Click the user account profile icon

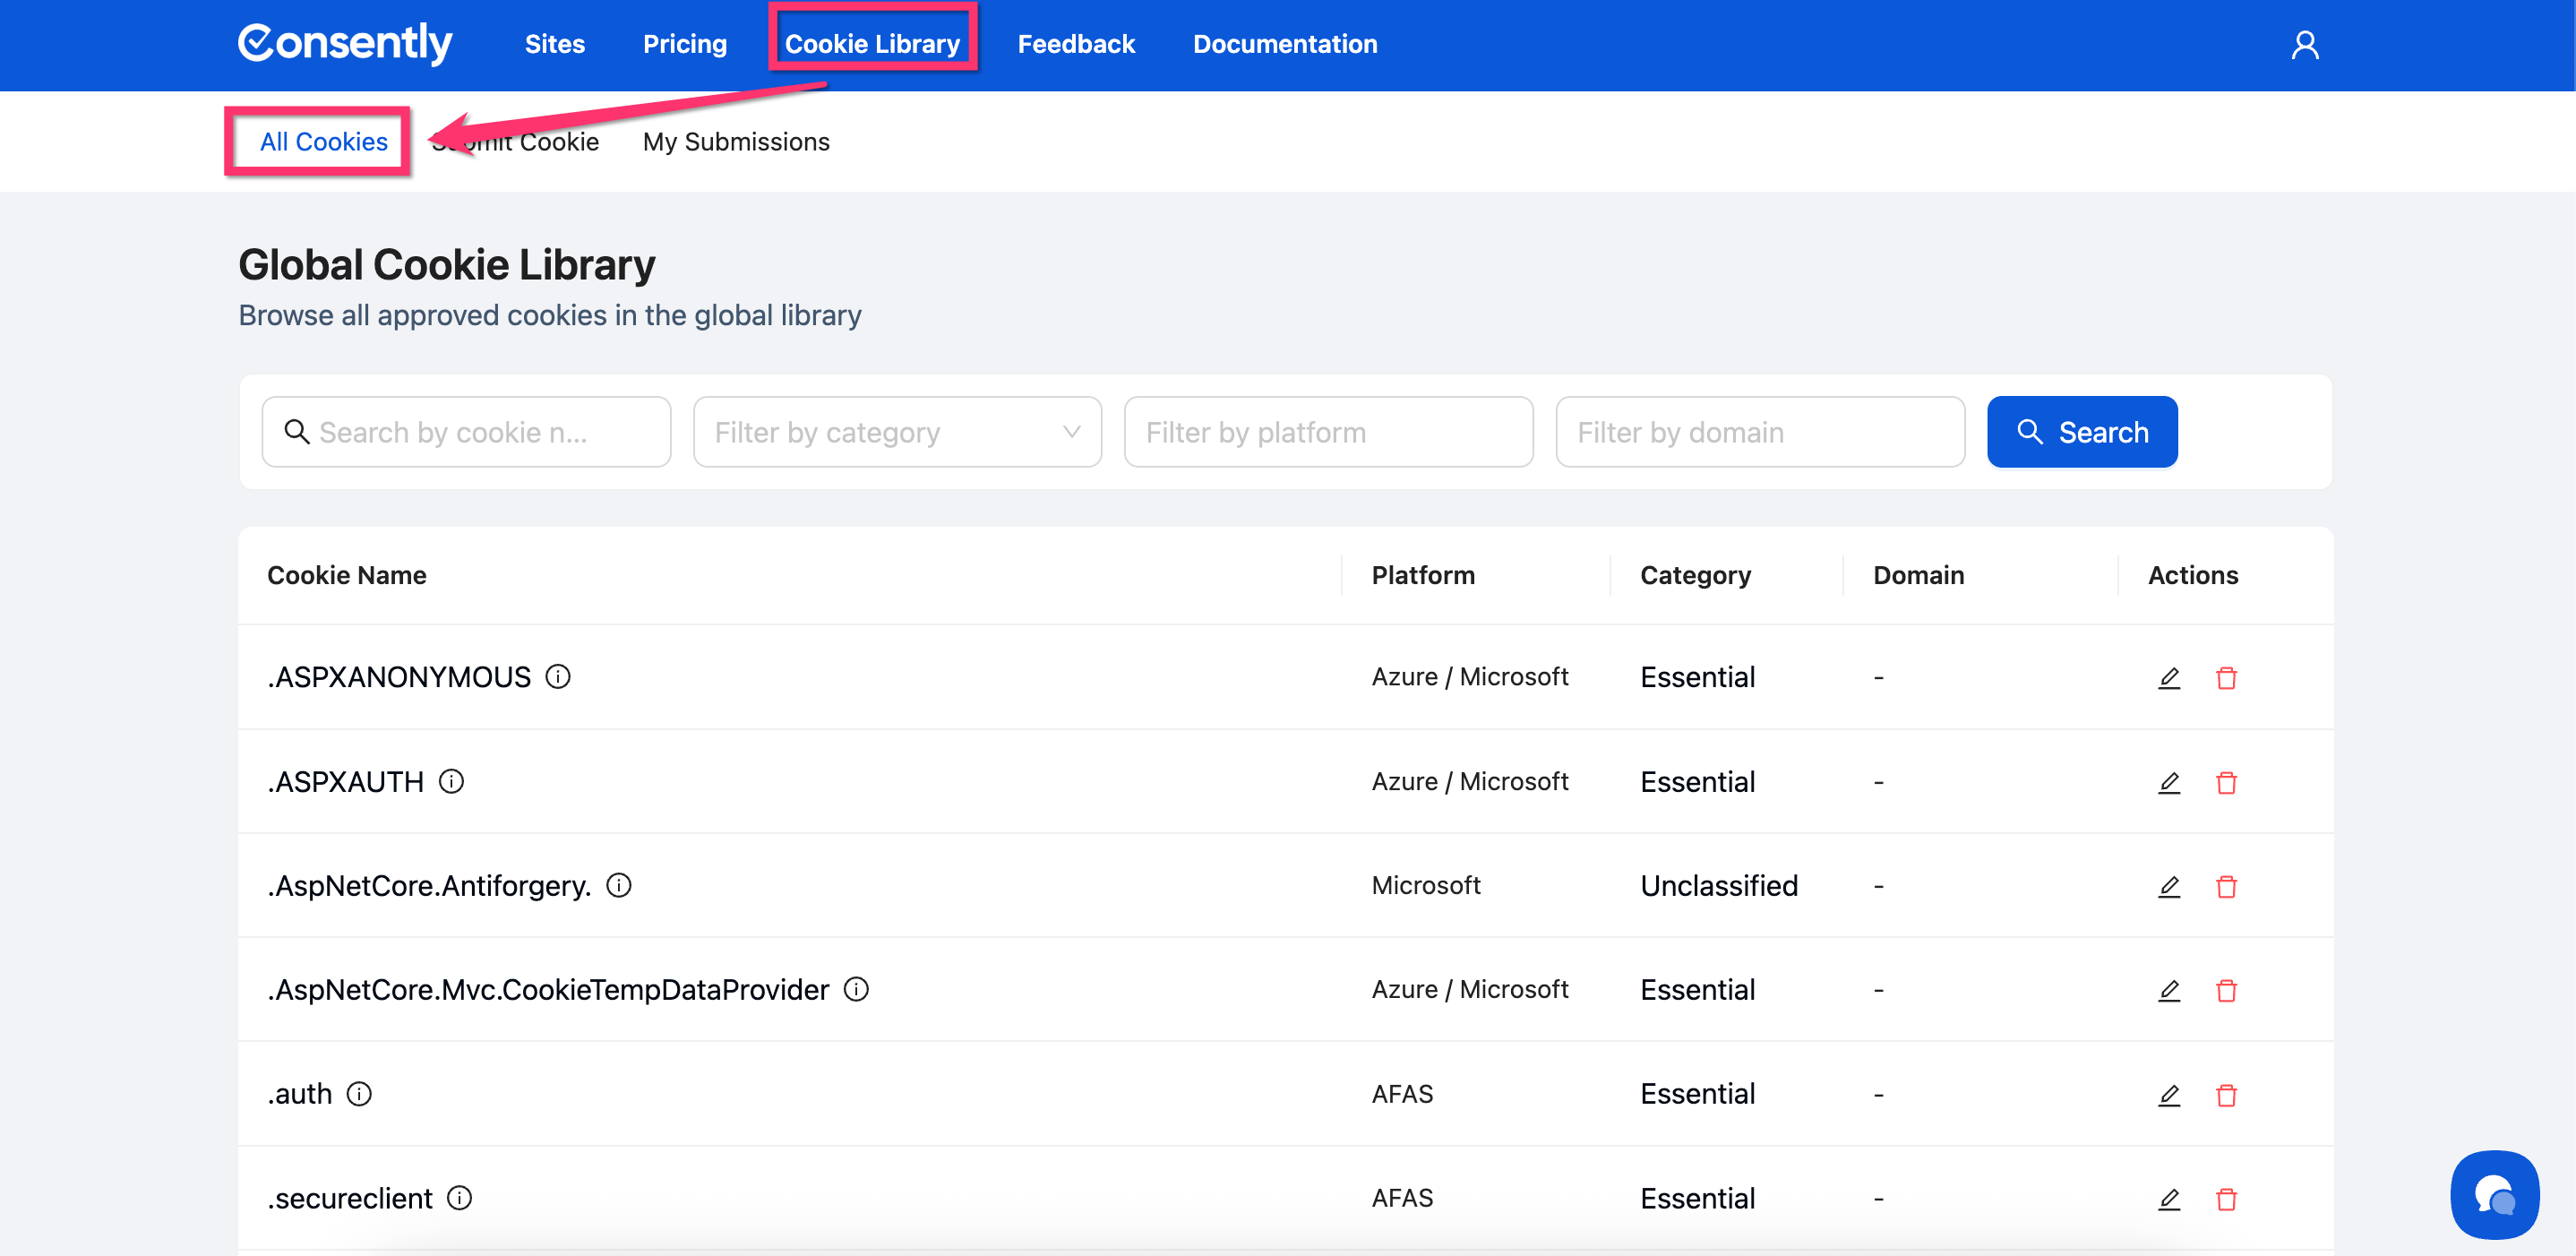pos(2304,45)
